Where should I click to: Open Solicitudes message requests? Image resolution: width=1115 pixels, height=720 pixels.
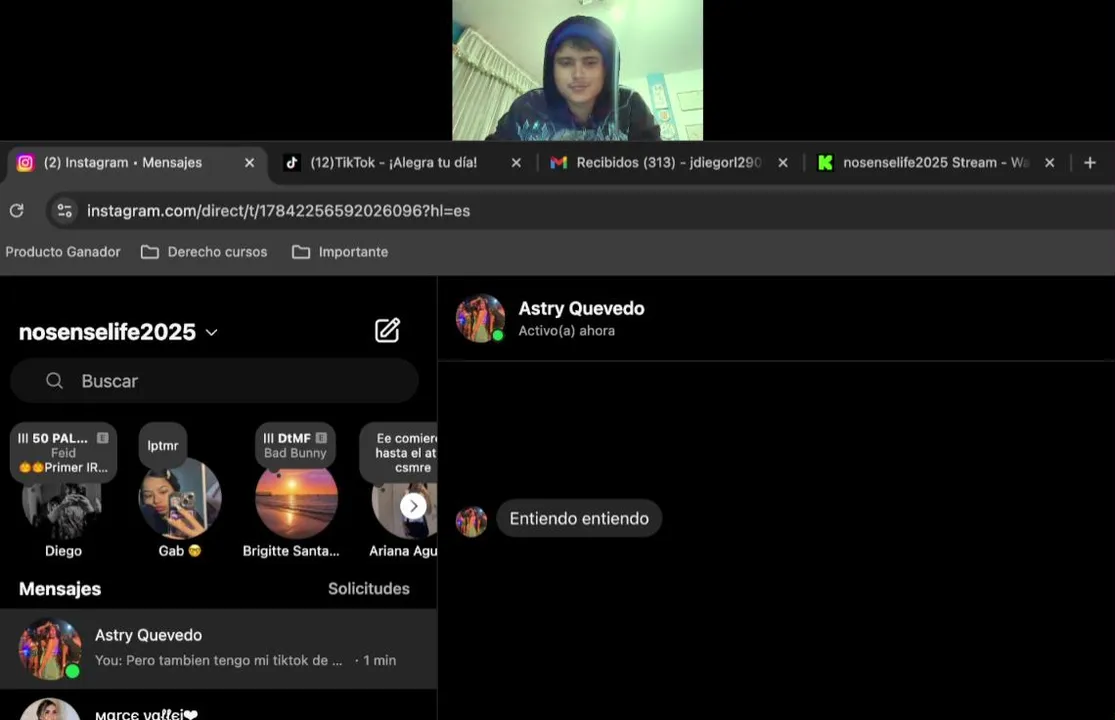tap(368, 589)
